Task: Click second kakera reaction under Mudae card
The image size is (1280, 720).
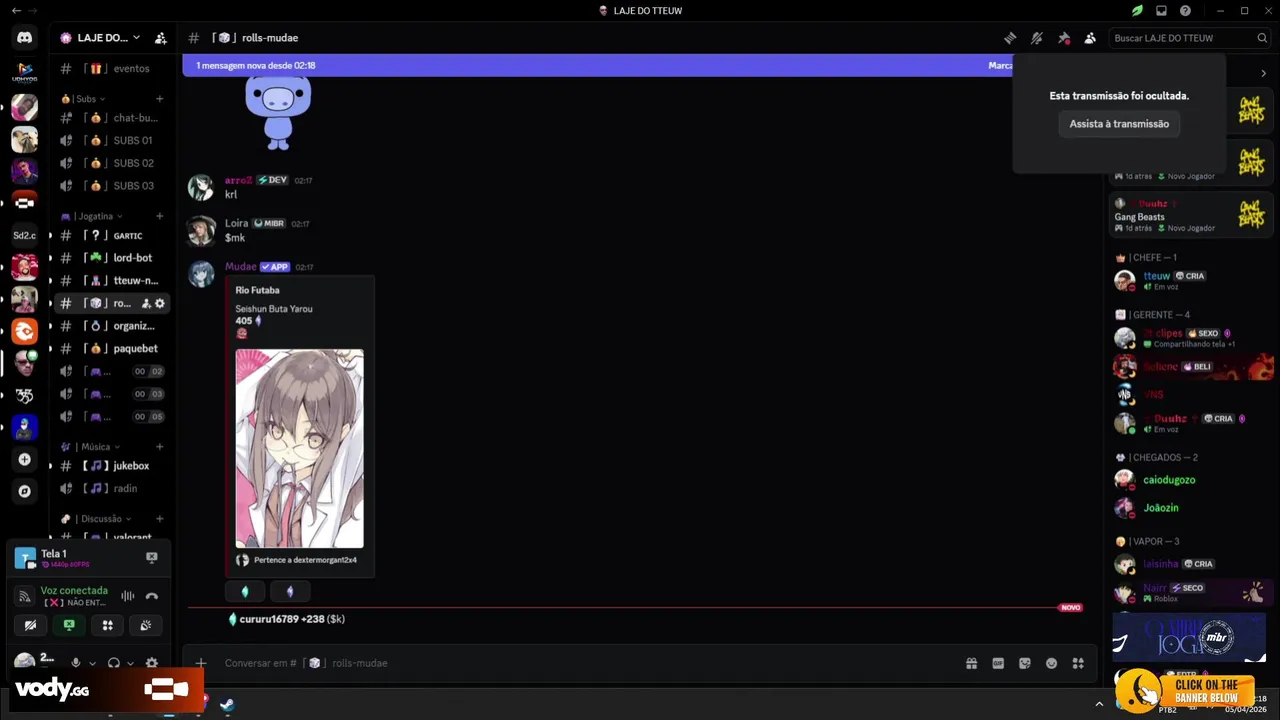Action: pos(290,591)
